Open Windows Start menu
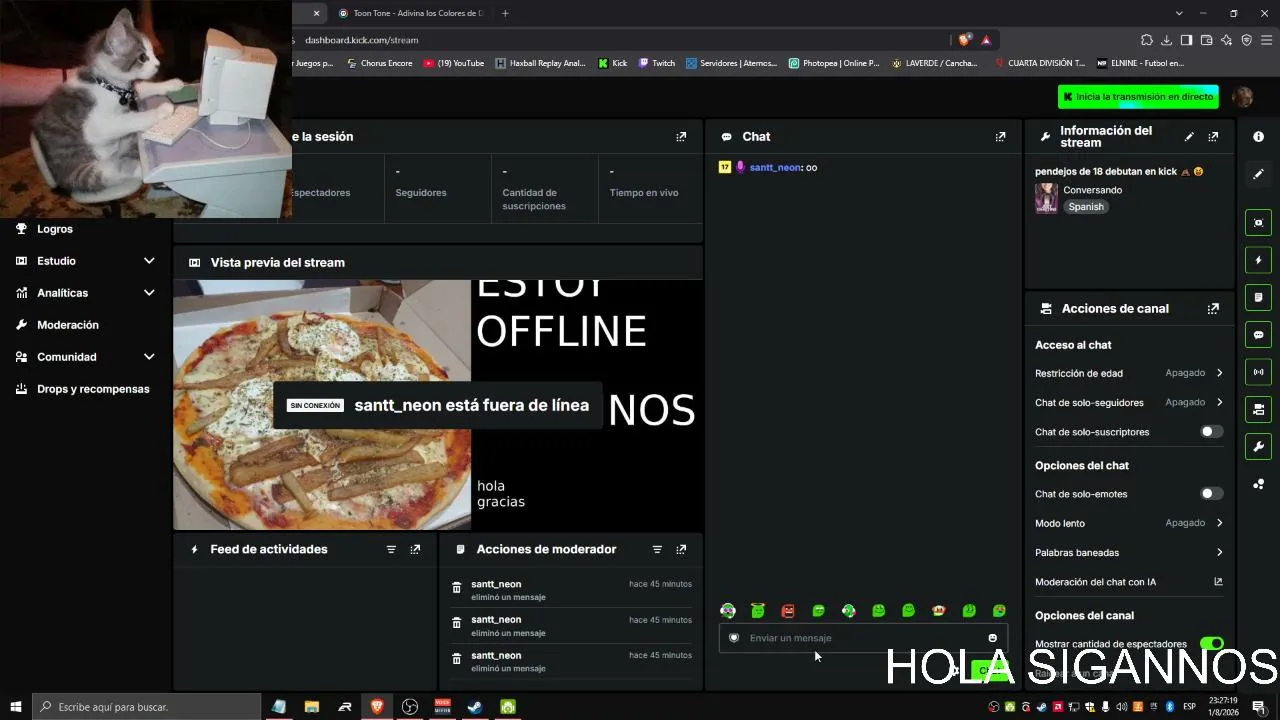 point(16,707)
